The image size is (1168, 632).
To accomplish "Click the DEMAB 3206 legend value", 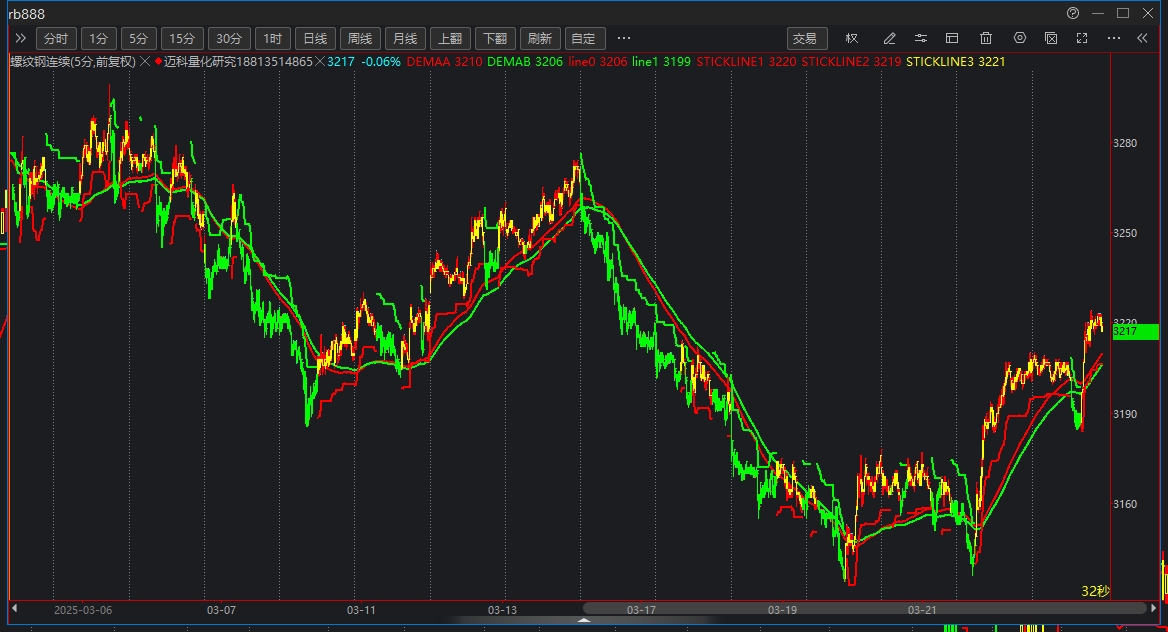I will pos(524,61).
